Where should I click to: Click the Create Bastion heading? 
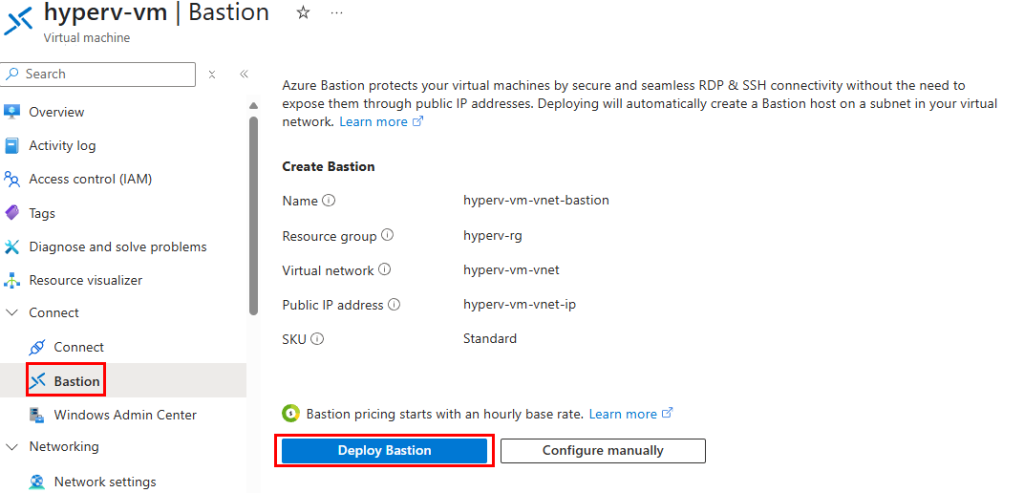click(328, 167)
